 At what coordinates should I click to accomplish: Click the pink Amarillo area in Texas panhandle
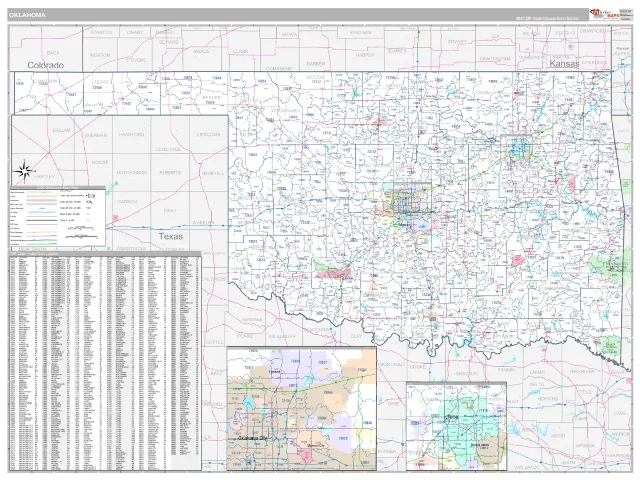tap(114, 218)
